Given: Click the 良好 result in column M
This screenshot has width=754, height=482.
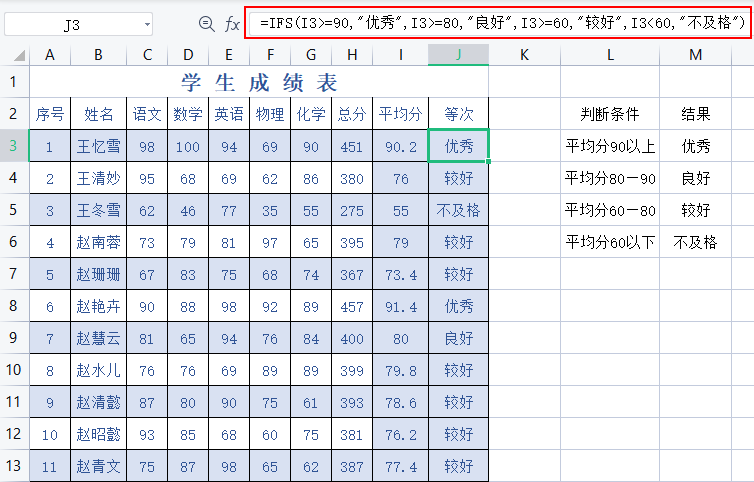Looking at the screenshot, I should point(695,178).
